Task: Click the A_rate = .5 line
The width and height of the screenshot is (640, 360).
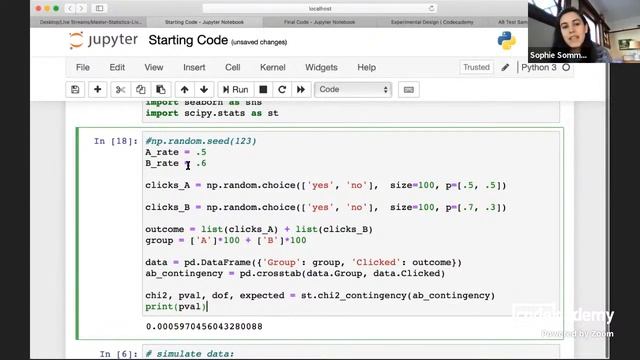Action: point(176,152)
